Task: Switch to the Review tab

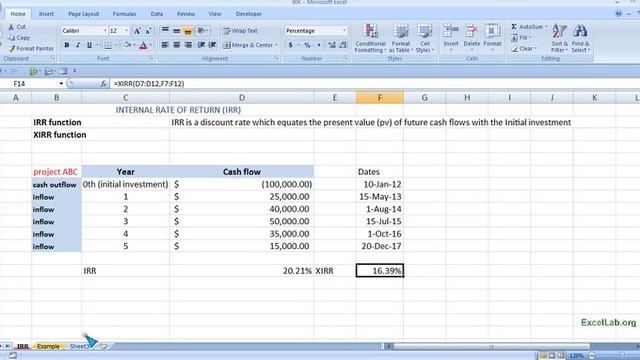Action: click(186, 14)
